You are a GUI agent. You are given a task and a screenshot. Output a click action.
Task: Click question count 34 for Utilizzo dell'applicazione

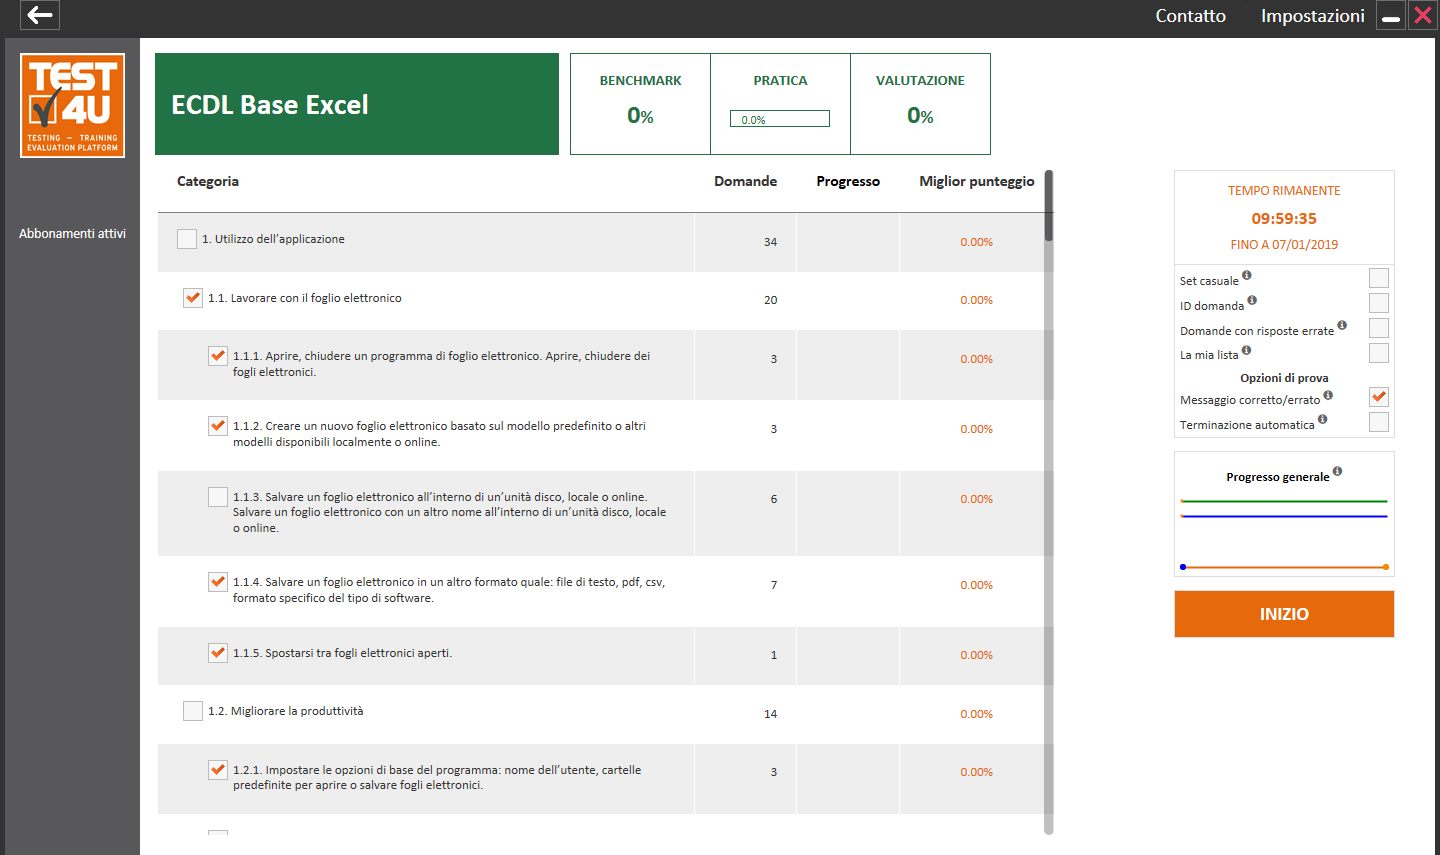tap(770, 242)
